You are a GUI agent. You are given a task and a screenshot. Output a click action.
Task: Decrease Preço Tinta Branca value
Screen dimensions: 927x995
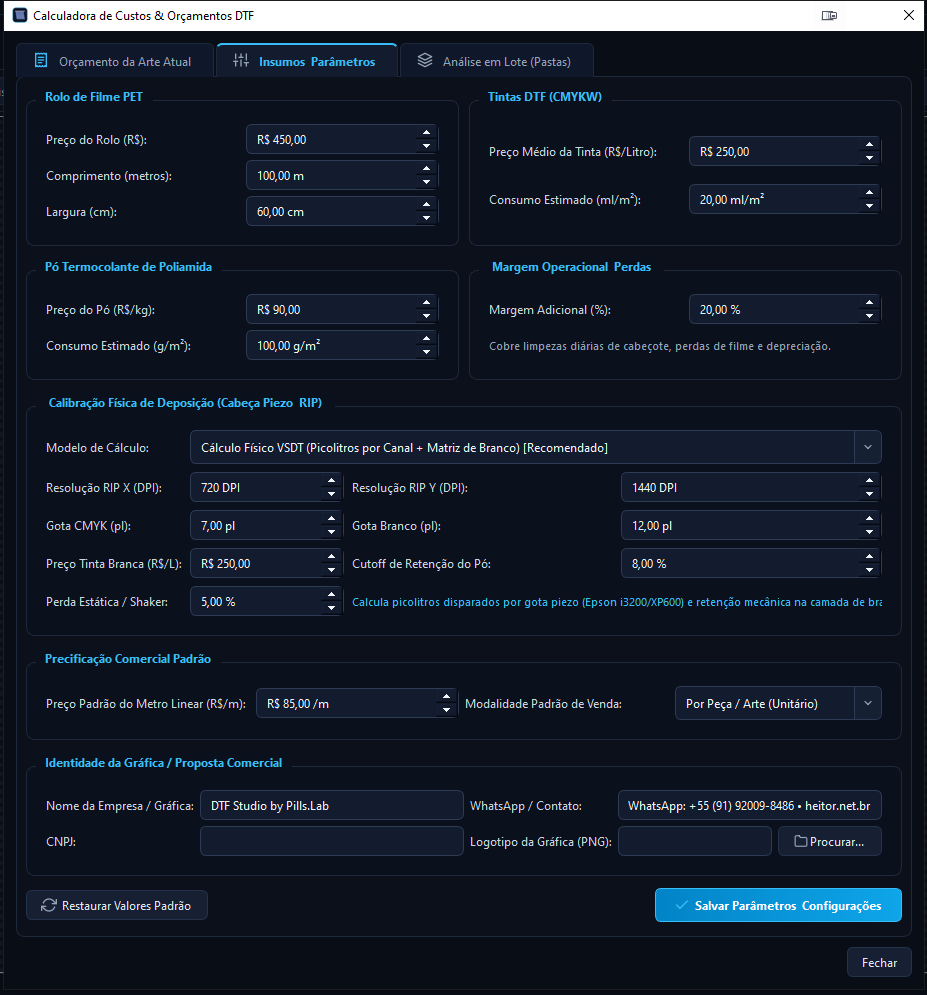point(331,570)
